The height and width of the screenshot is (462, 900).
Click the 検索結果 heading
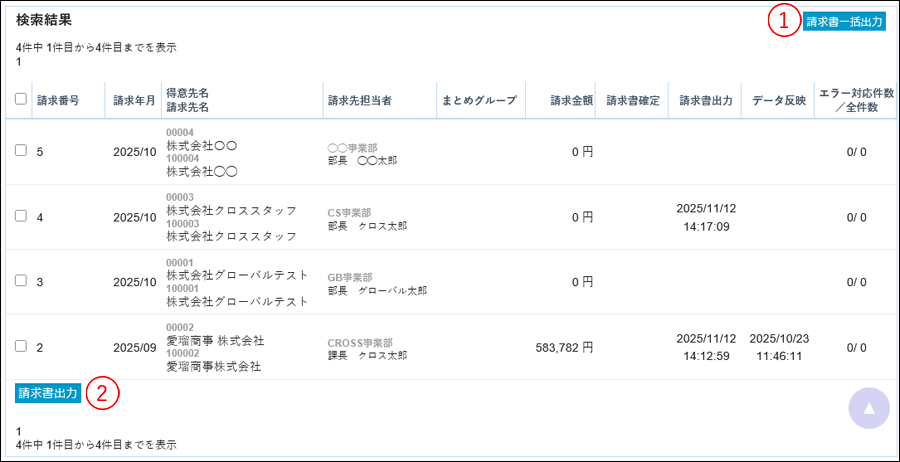(x=44, y=20)
